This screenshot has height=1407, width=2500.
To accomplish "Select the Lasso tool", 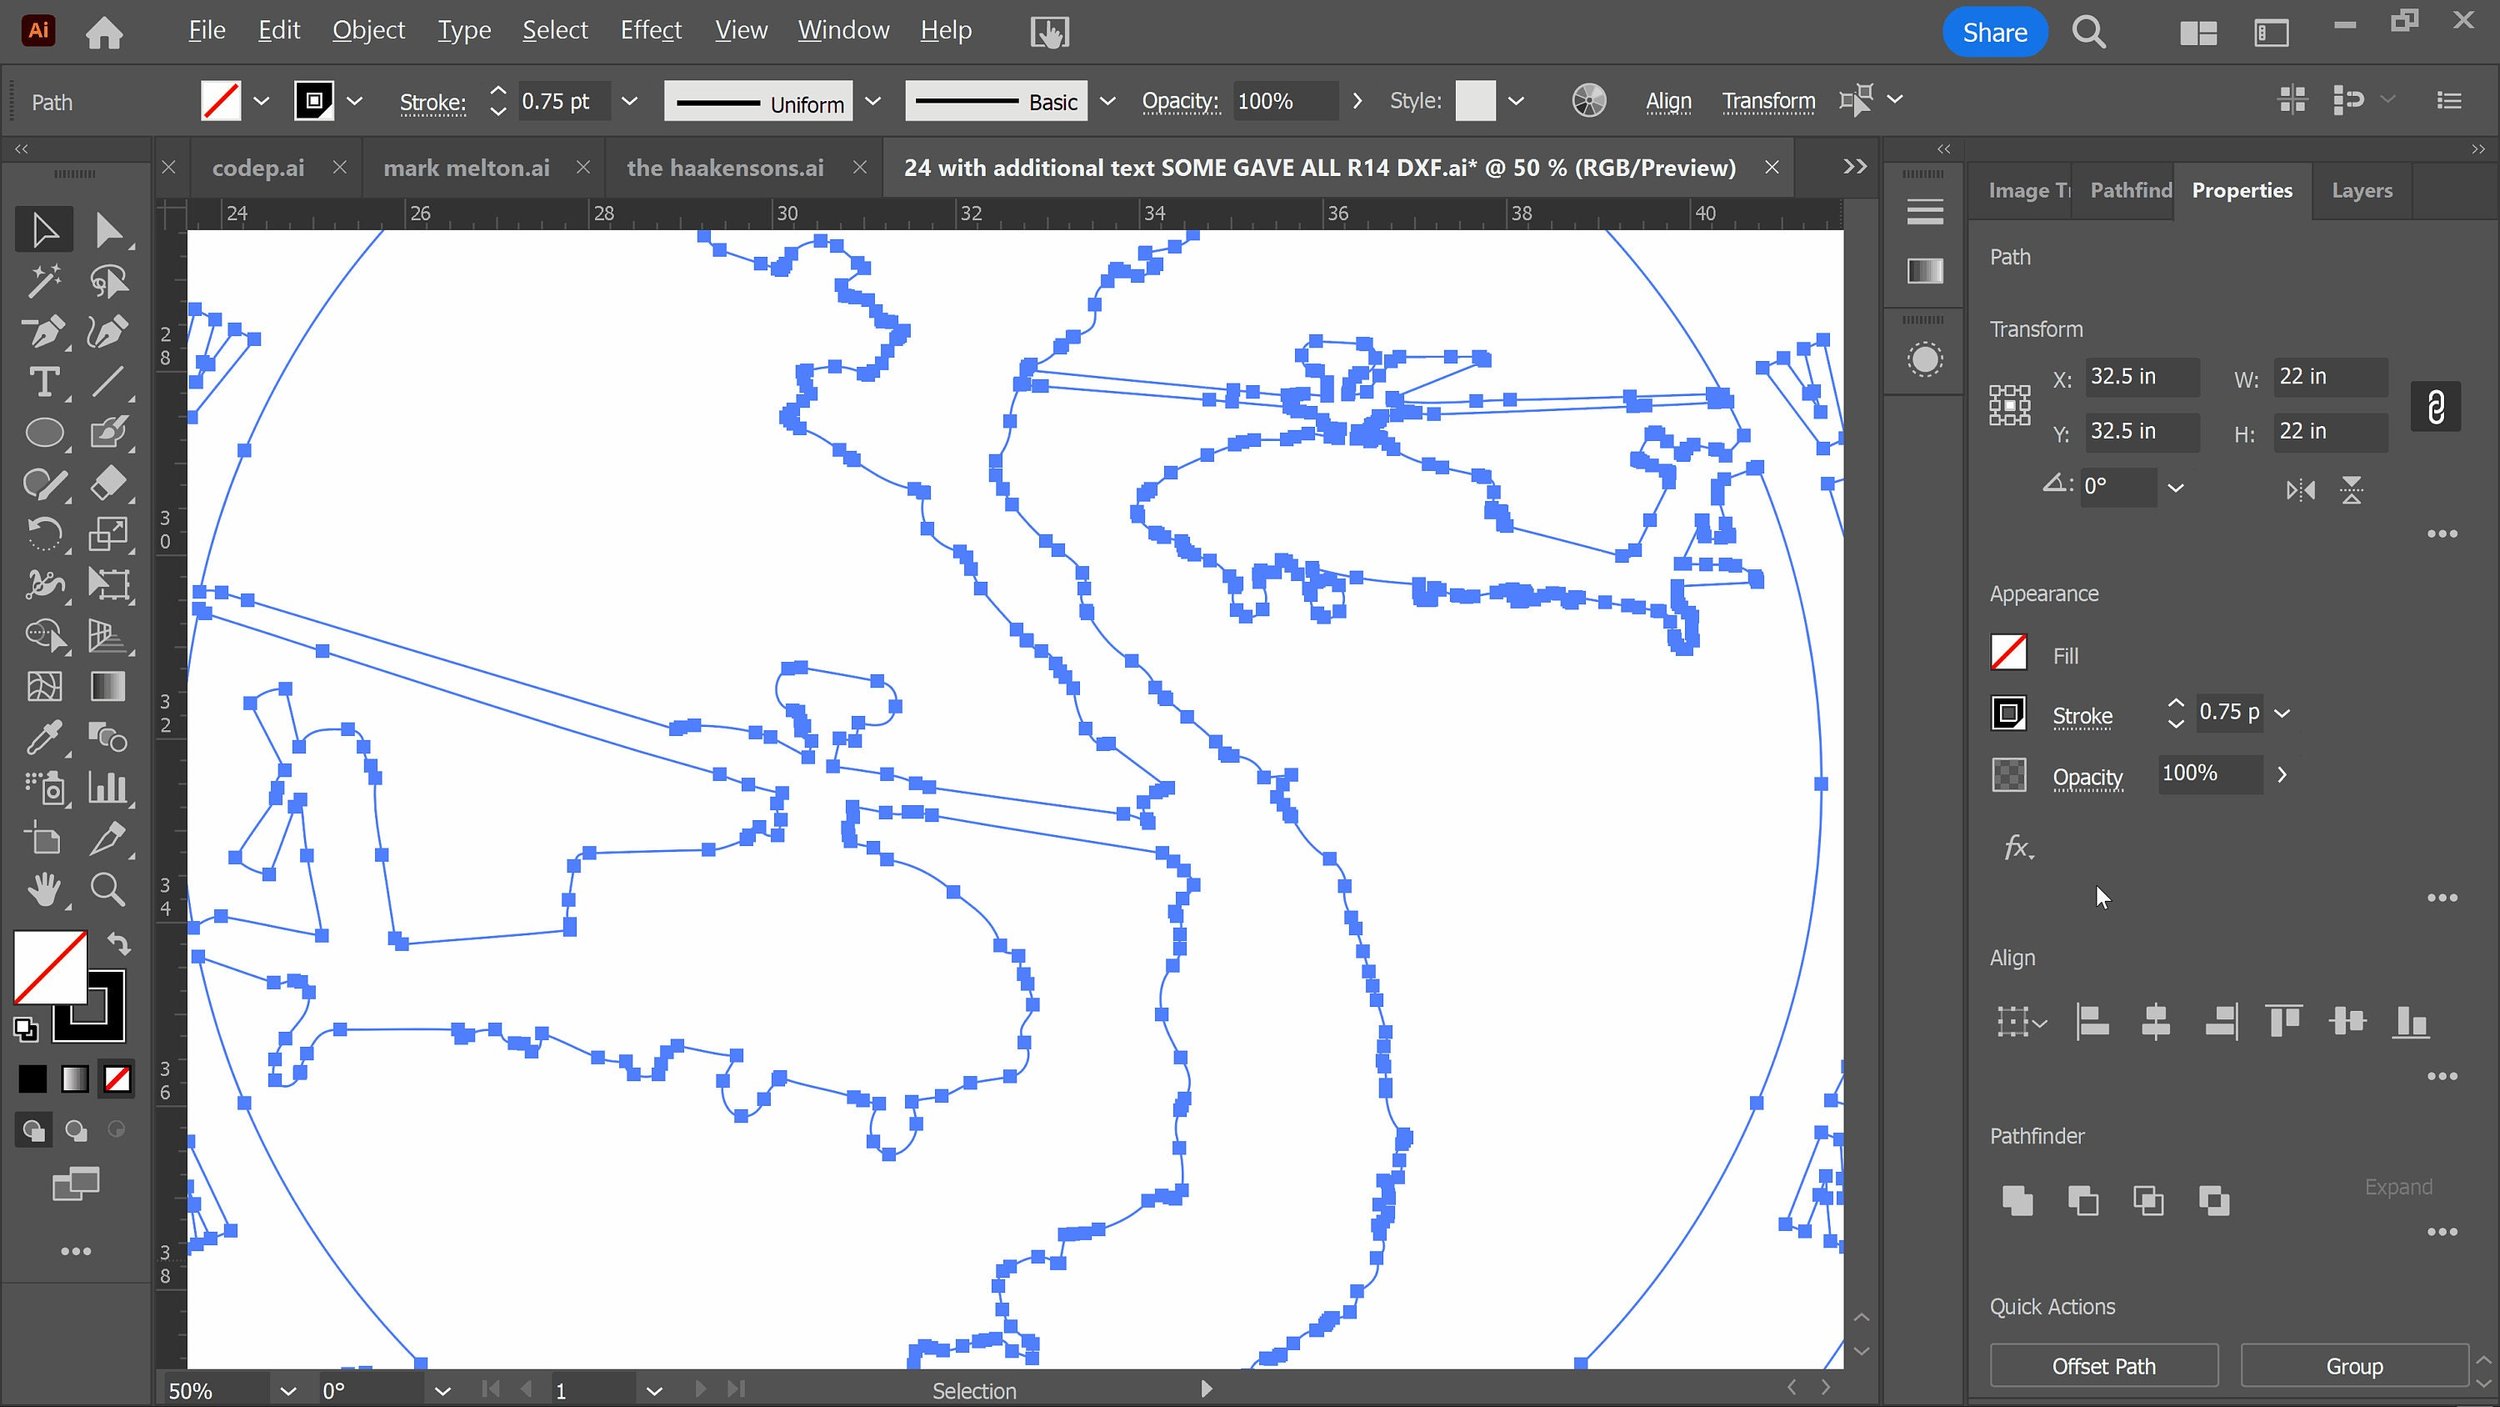I will [x=108, y=281].
